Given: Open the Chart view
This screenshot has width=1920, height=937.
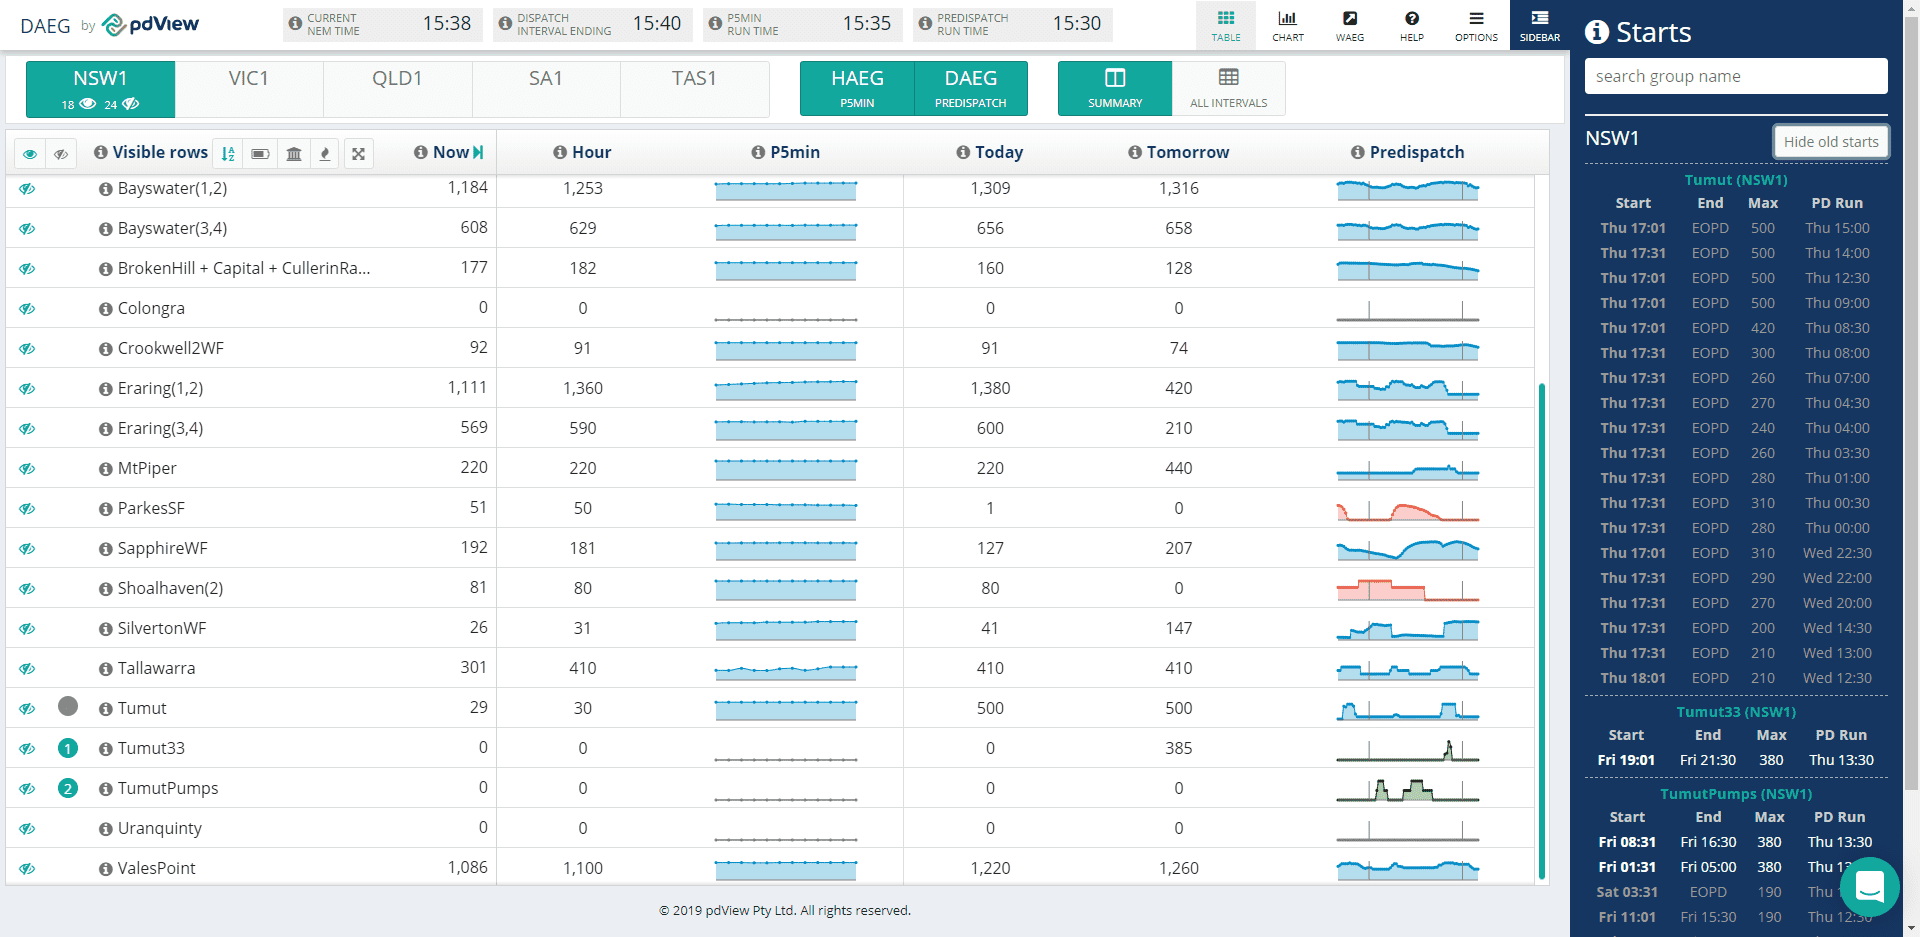Looking at the screenshot, I should [1287, 25].
